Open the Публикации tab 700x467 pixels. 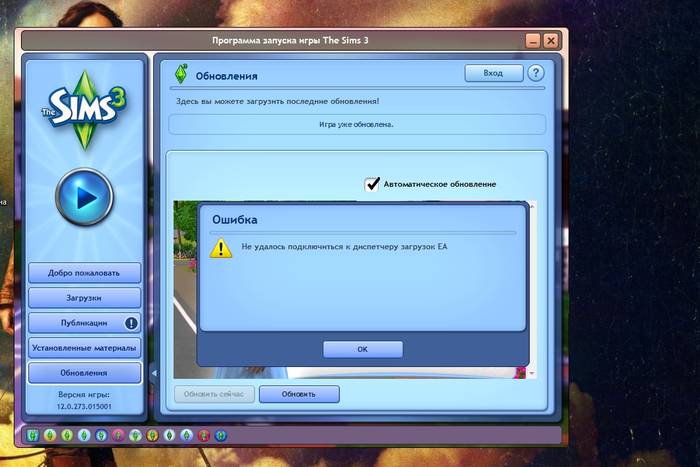(84, 323)
